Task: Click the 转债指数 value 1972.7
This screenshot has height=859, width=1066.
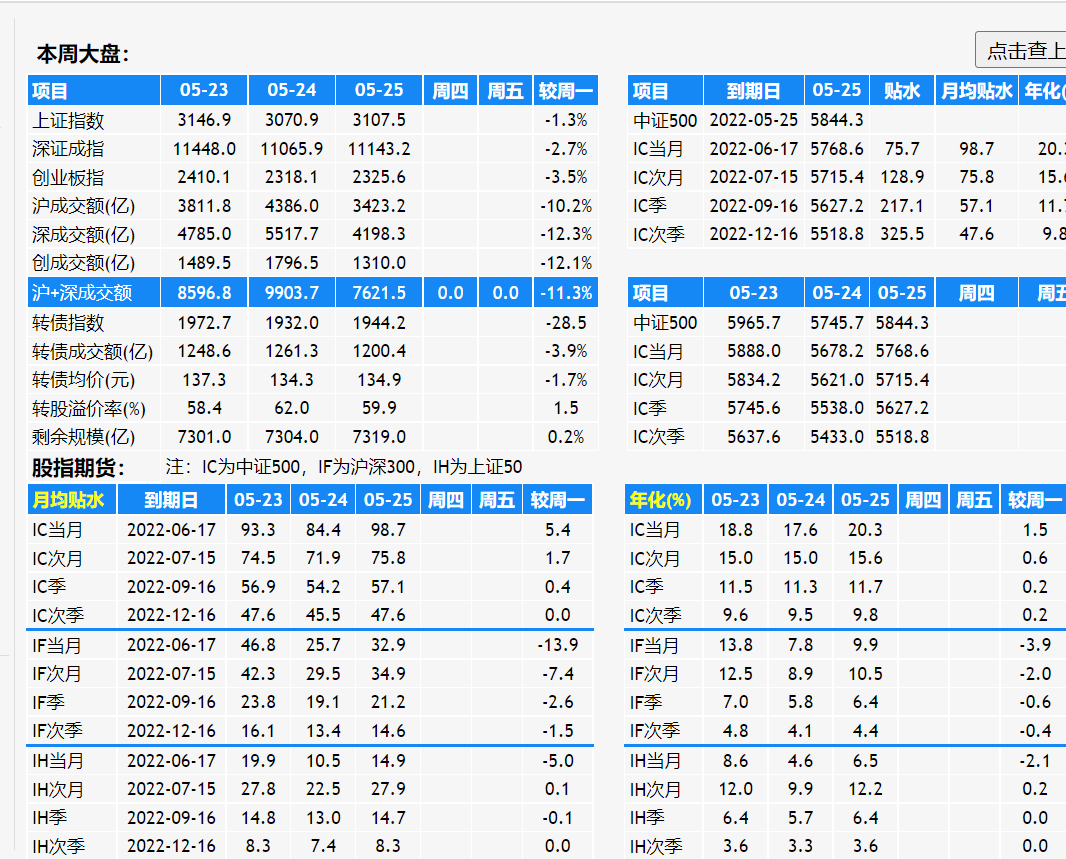Action: click(204, 323)
